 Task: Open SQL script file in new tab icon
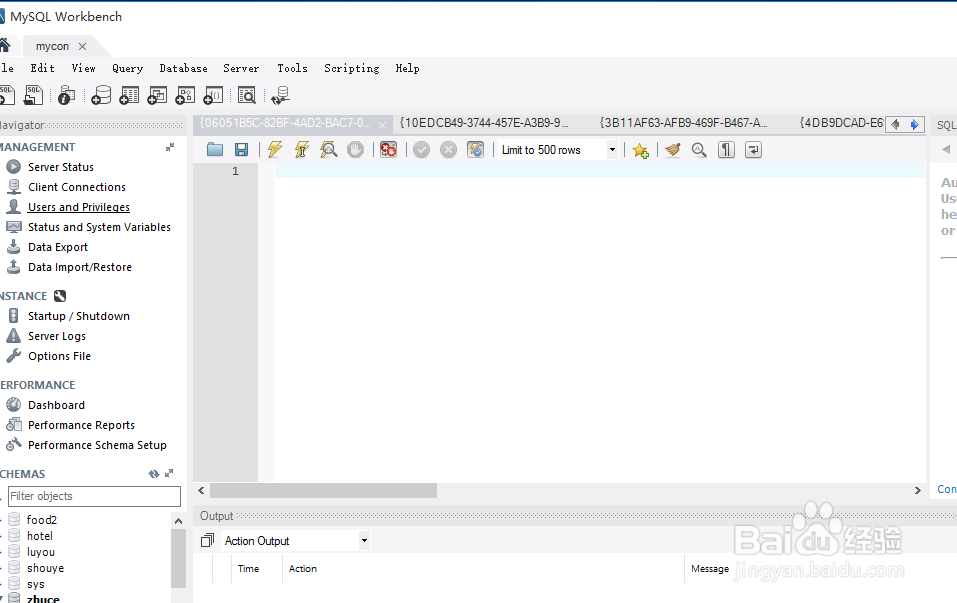(x=34, y=95)
